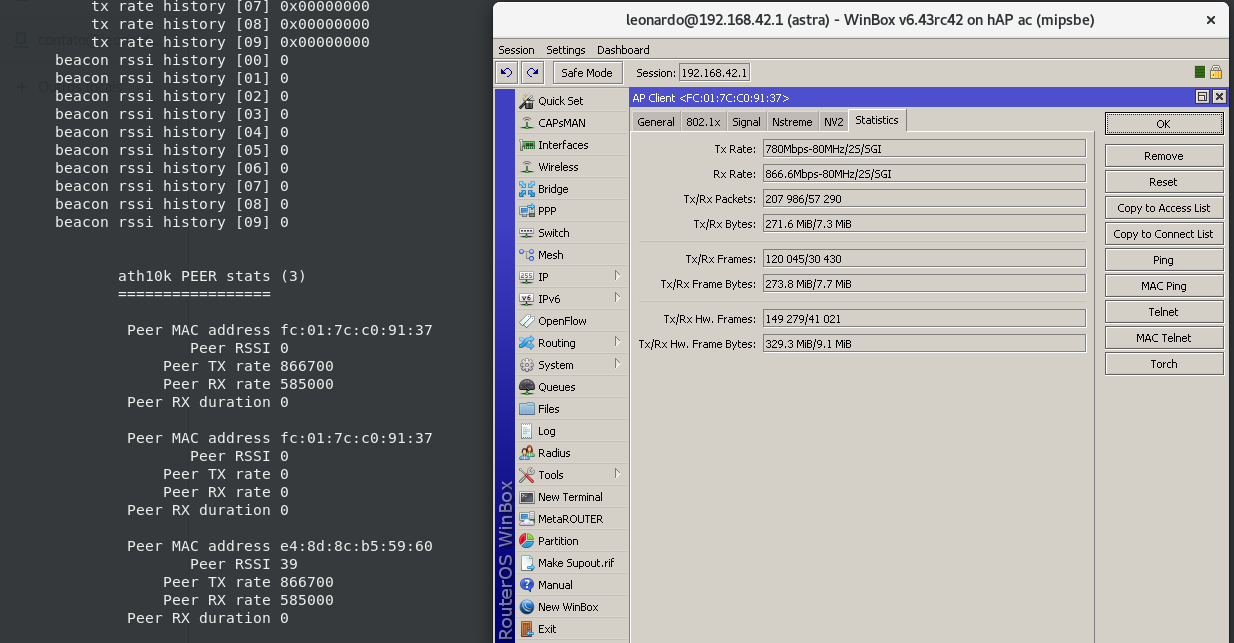Click the Session address field 192.168.42.1
This screenshot has height=643, width=1234.
[x=714, y=73]
